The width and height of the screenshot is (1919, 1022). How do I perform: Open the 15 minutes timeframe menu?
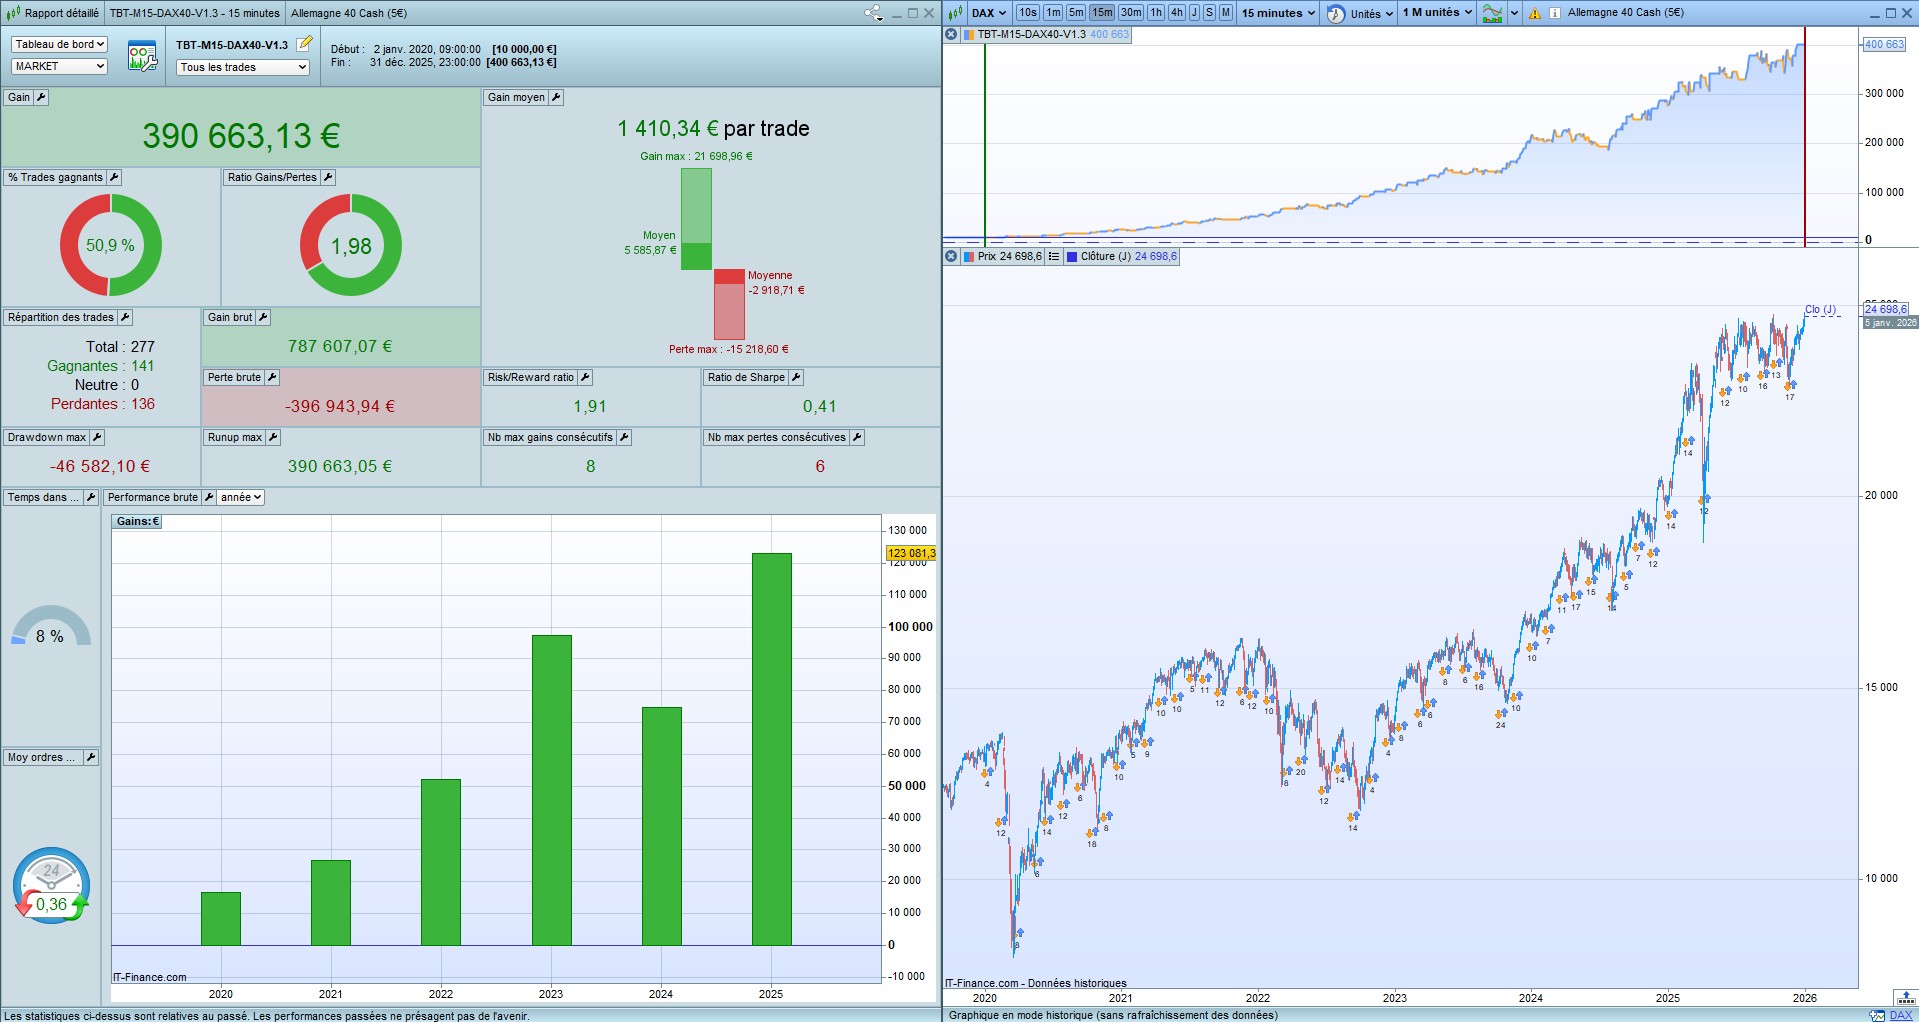tap(1277, 13)
